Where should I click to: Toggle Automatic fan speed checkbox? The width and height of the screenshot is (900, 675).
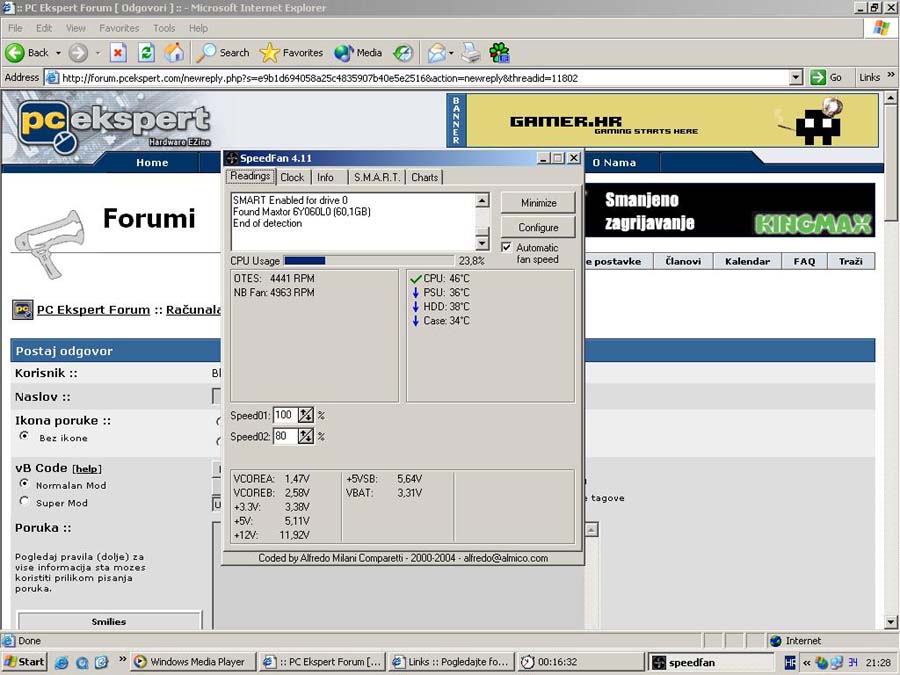point(506,247)
